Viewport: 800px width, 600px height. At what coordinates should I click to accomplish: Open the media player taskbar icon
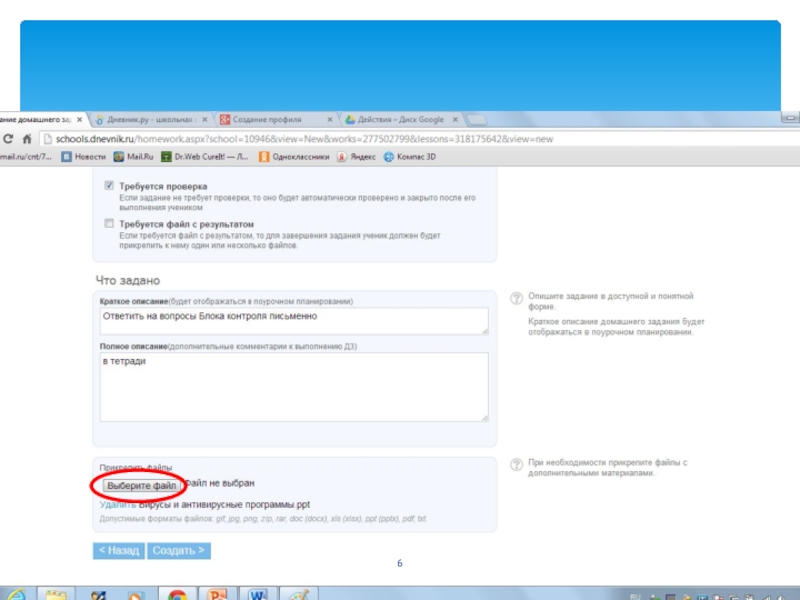(137, 595)
